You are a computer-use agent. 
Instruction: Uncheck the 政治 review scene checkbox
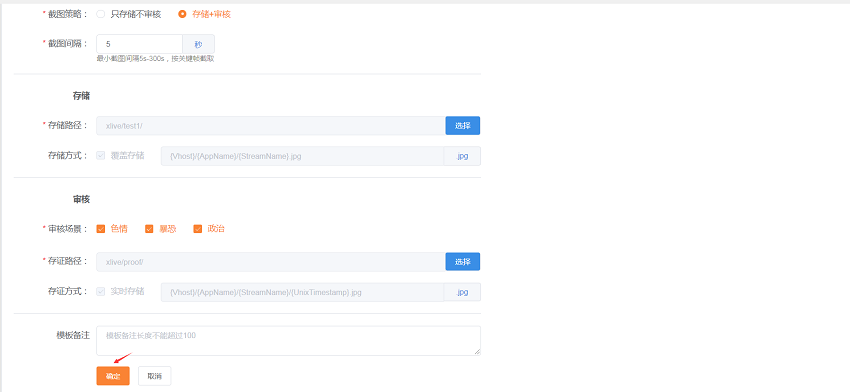[x=198, y=229]
